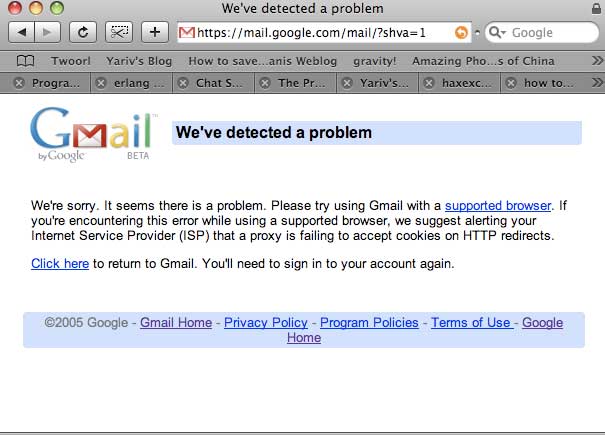Click the forward navigation arrow
Screen dimensions: 605x435
tap(48, 32)
